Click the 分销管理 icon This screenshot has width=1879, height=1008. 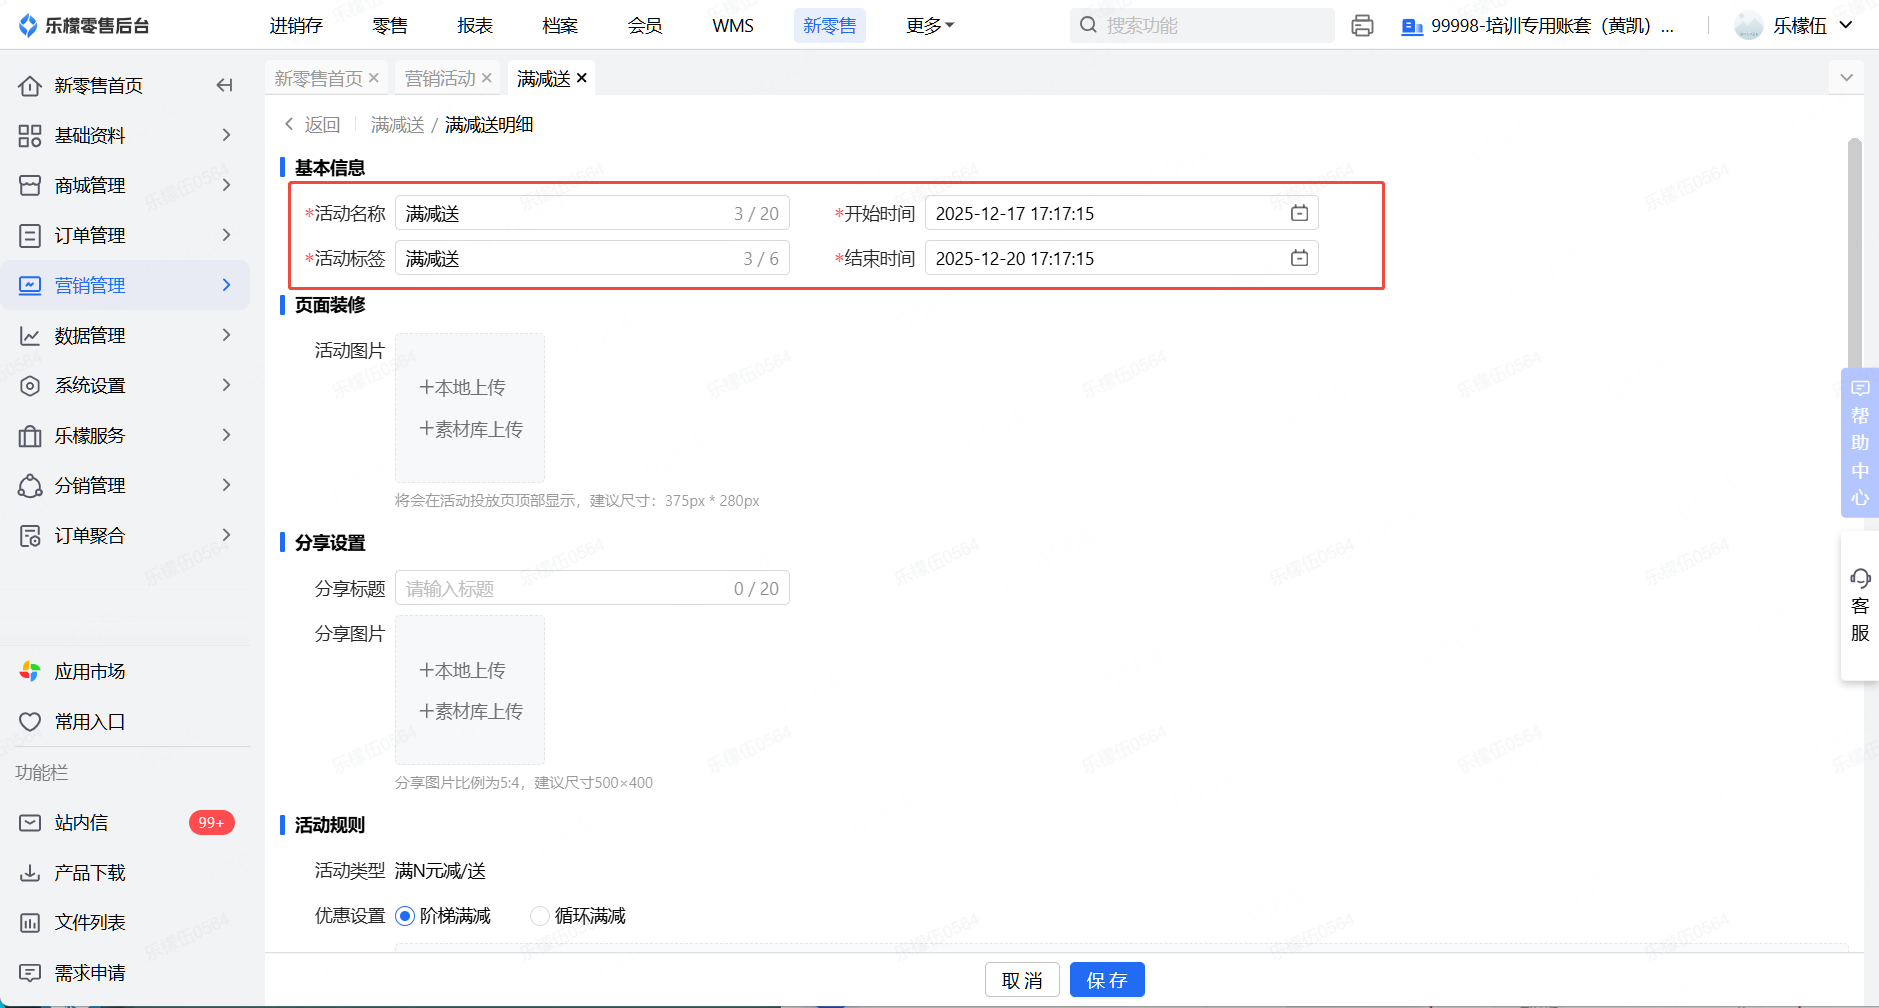tap(30, 486)
